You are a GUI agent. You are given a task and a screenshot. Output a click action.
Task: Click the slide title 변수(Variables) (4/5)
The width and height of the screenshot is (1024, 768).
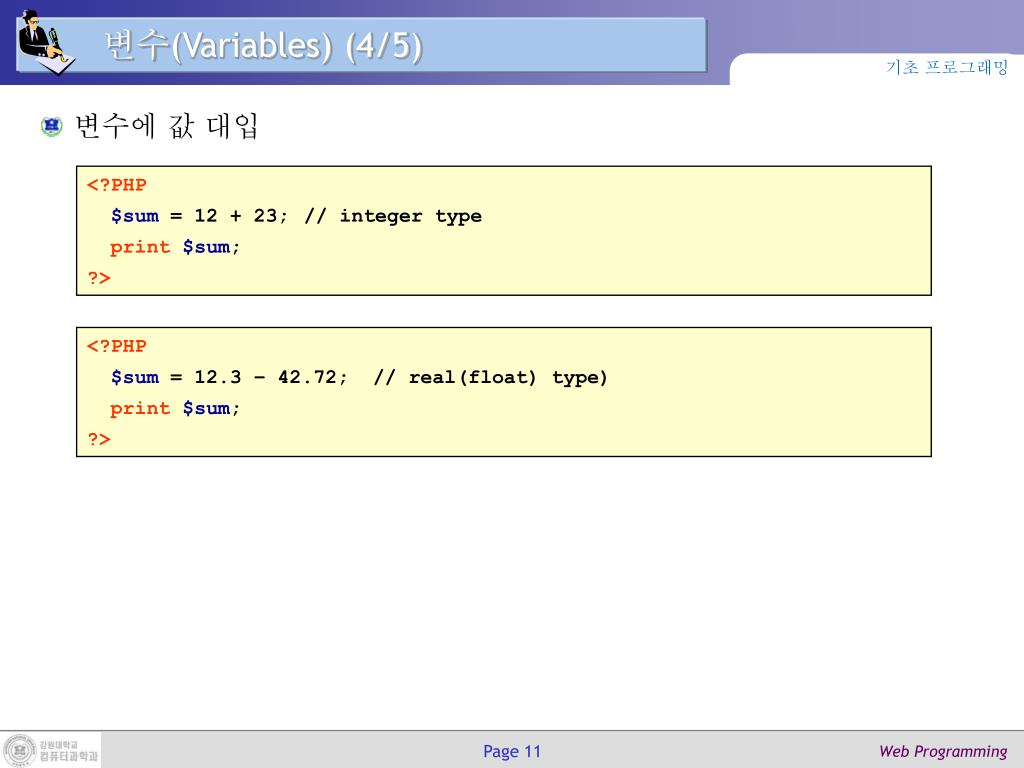click(x=263, y=46)
